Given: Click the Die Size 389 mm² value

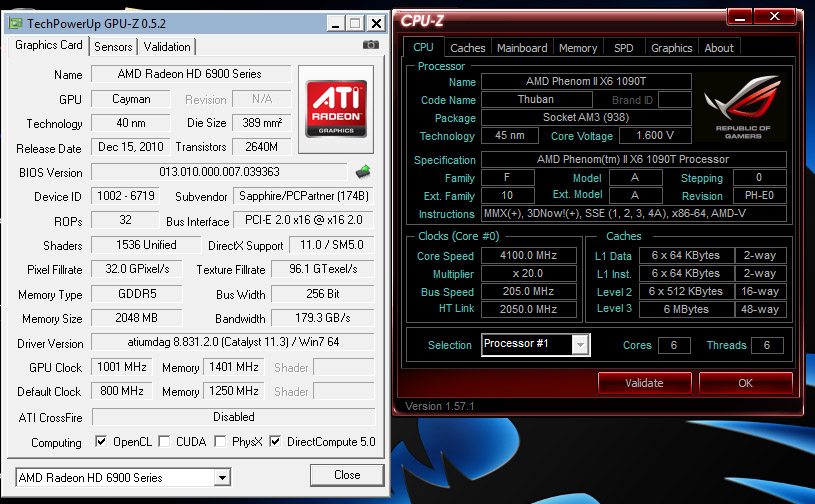Looking at the screenshot, I should point(261,123).
